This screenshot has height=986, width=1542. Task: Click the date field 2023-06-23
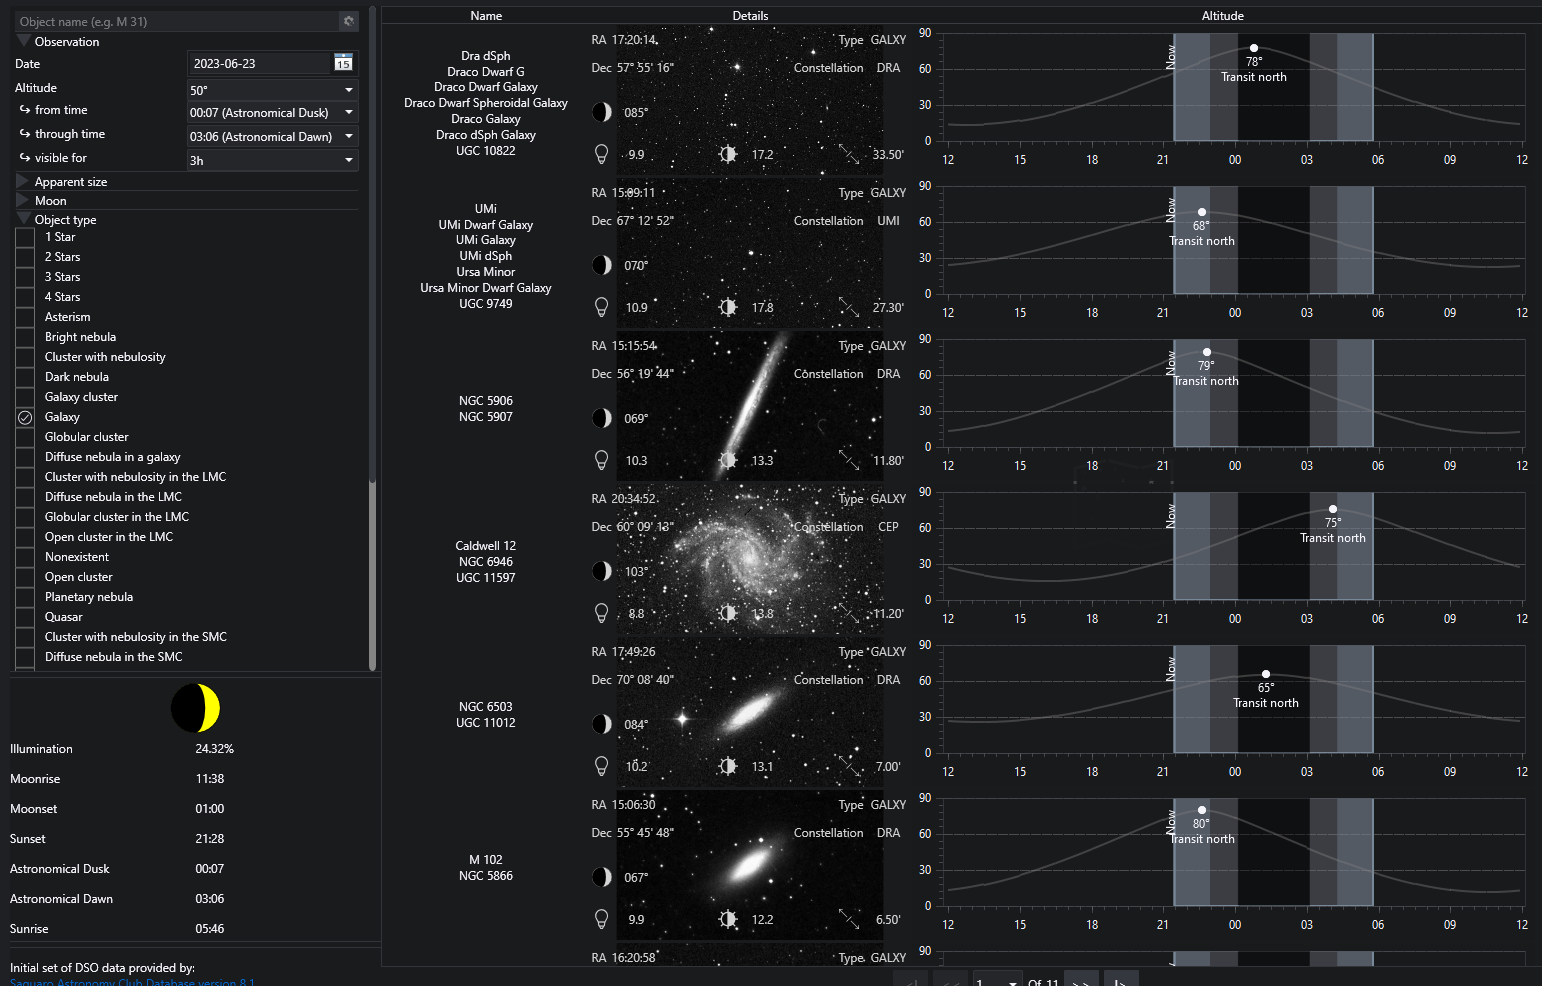[x=258, y=63]
